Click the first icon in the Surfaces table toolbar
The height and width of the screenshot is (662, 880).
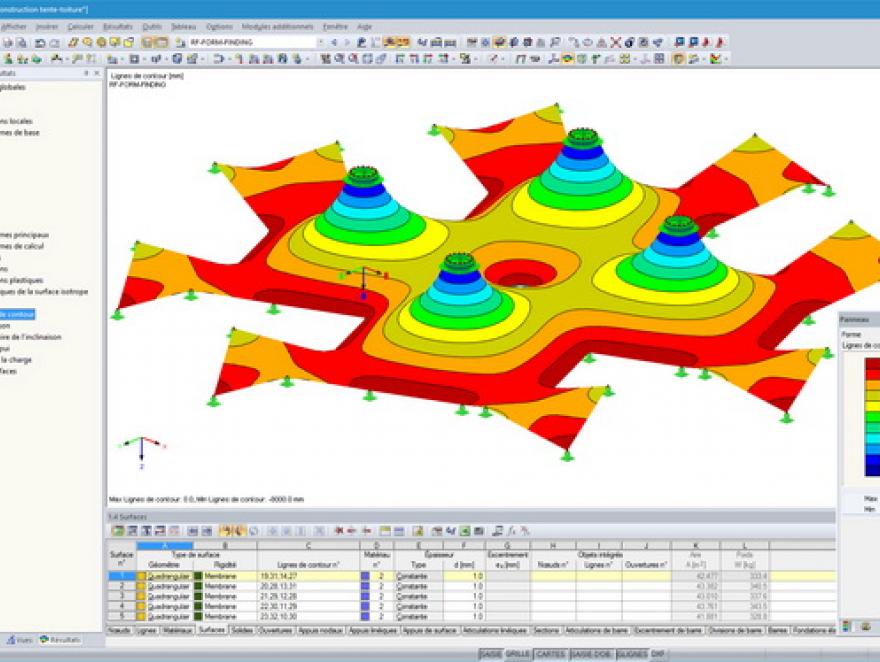pos(117,530)
